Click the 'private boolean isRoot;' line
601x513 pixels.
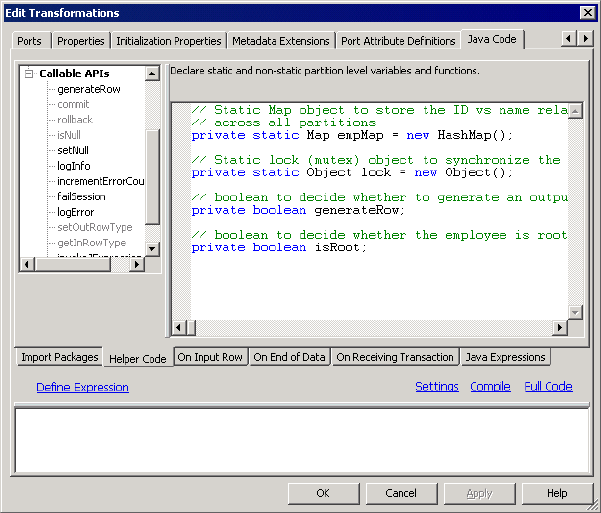(279, 247)
